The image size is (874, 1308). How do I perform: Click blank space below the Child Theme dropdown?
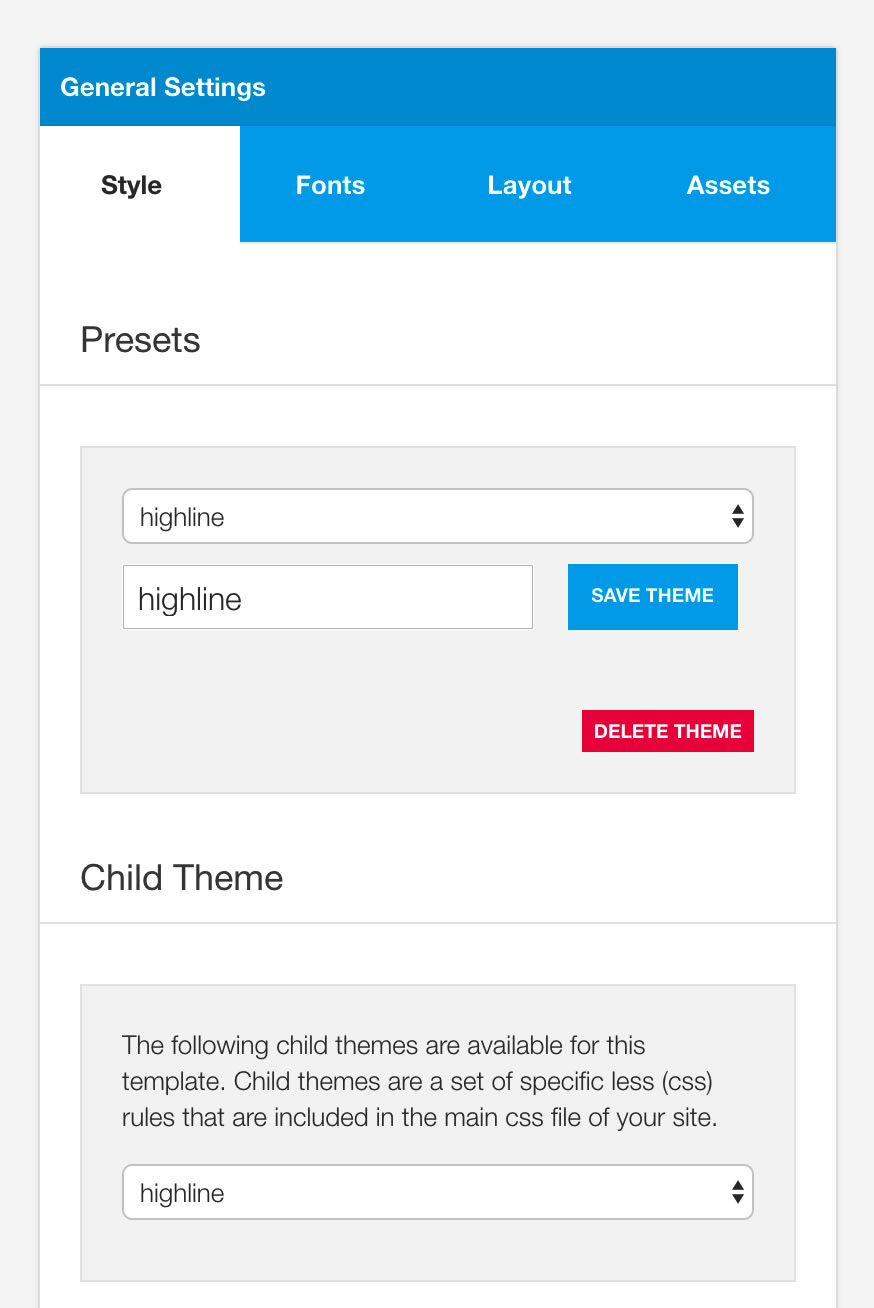(x=438, y=1250)
